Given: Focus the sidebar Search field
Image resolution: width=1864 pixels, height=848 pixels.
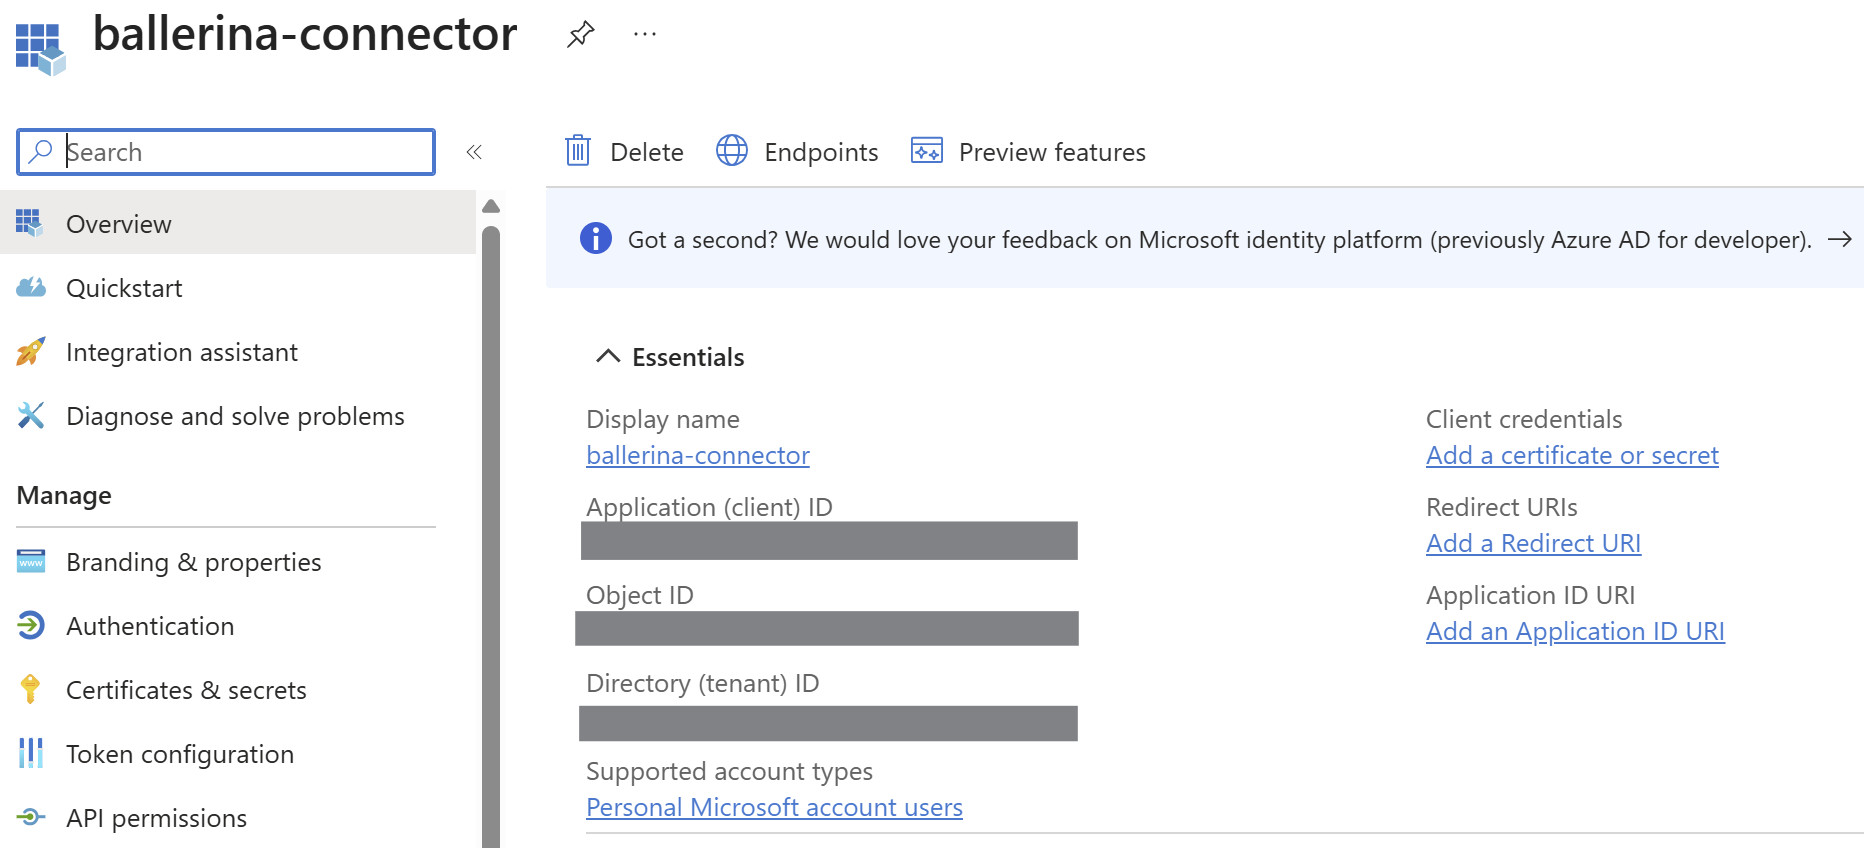Looking at the screenshot, I should (226, 152).
